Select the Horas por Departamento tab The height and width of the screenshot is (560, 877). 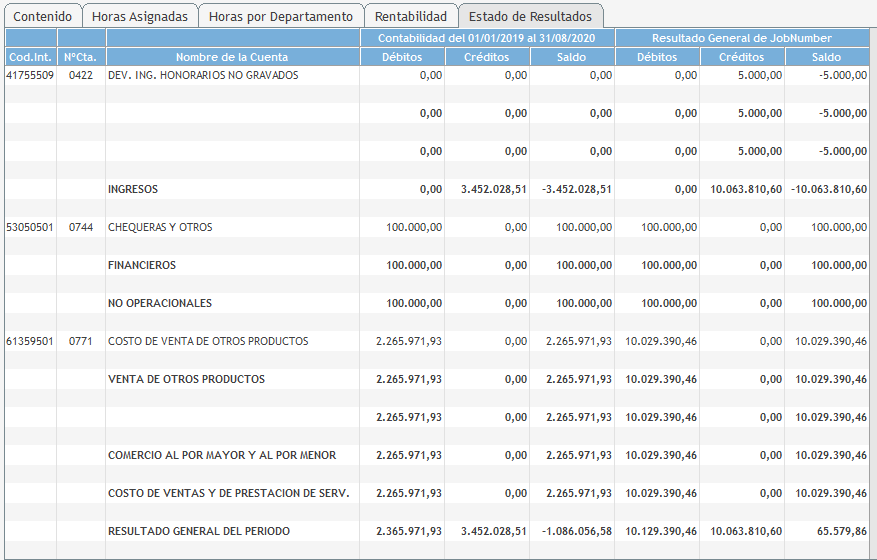pyautogui.click(x=280, y=17)
